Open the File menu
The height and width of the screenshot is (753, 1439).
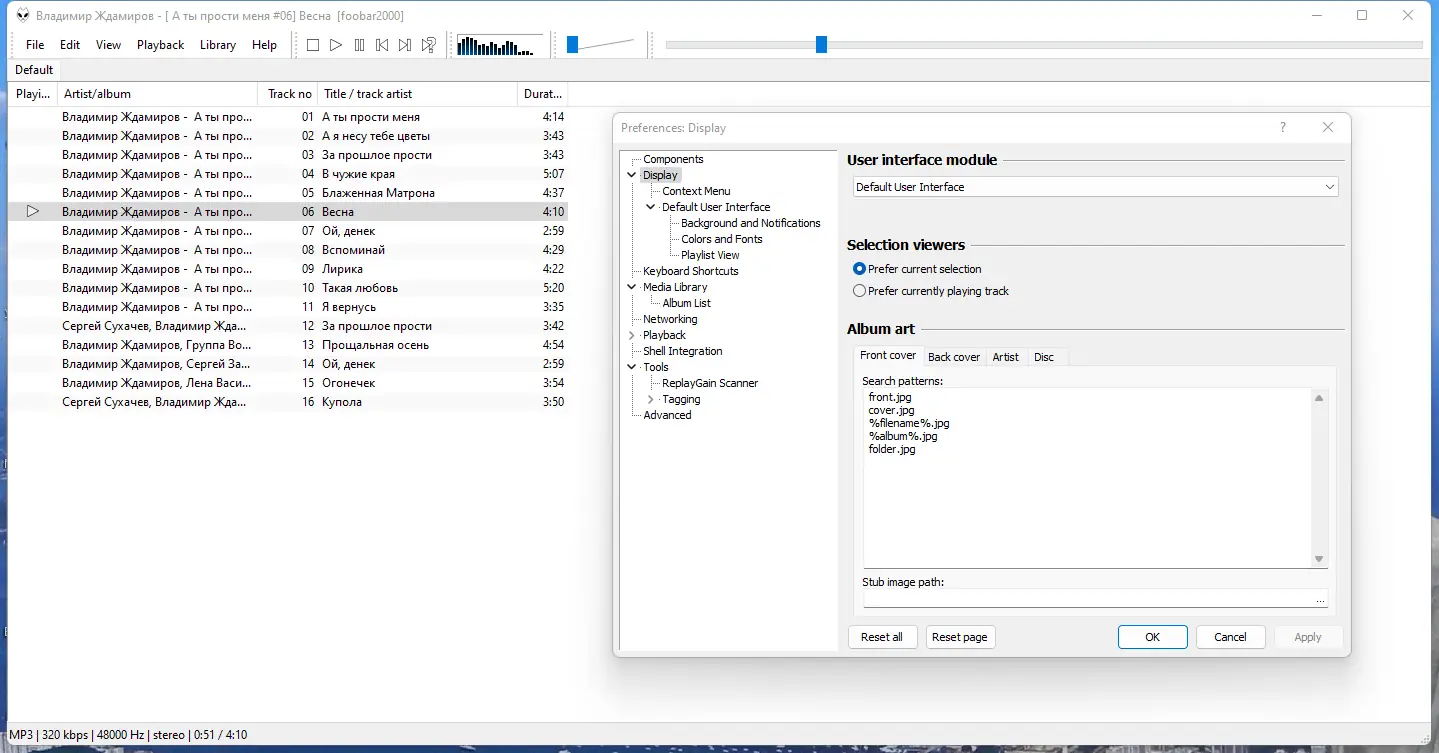35,45
